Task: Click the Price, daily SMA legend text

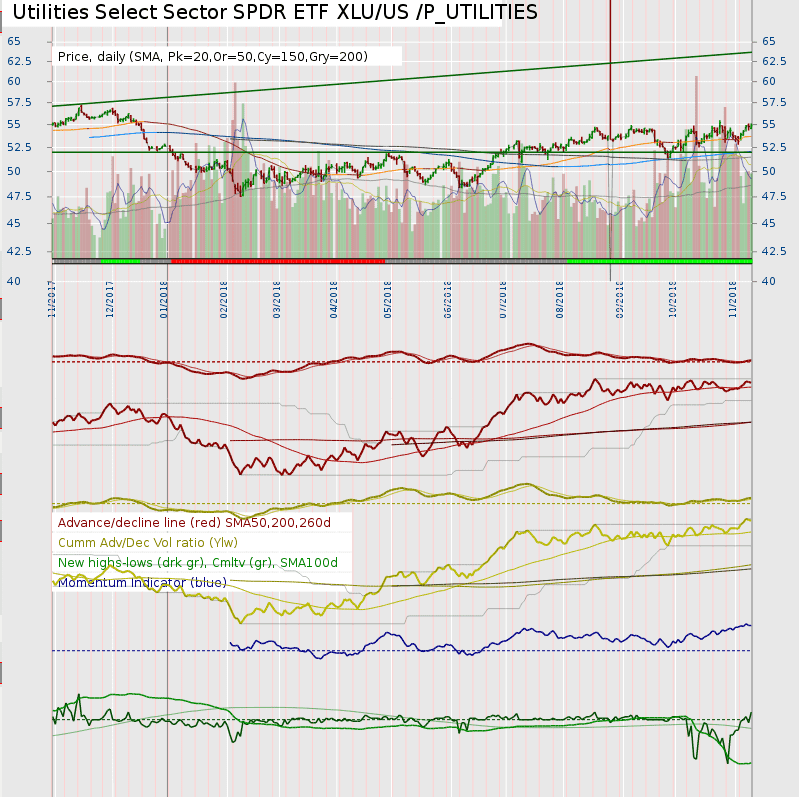Action: [x=212, y=57]
